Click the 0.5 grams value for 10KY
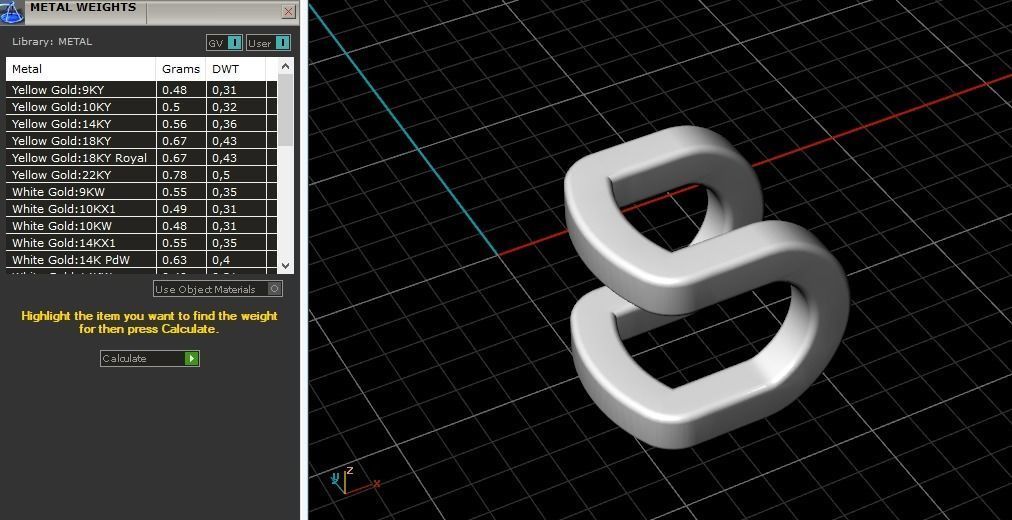 (x=171, y=106)
